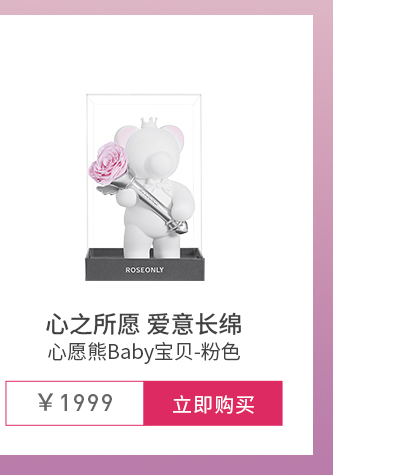Click the bear's feet on the base
This screenshot has height=475, width=413.
(153, 248)
